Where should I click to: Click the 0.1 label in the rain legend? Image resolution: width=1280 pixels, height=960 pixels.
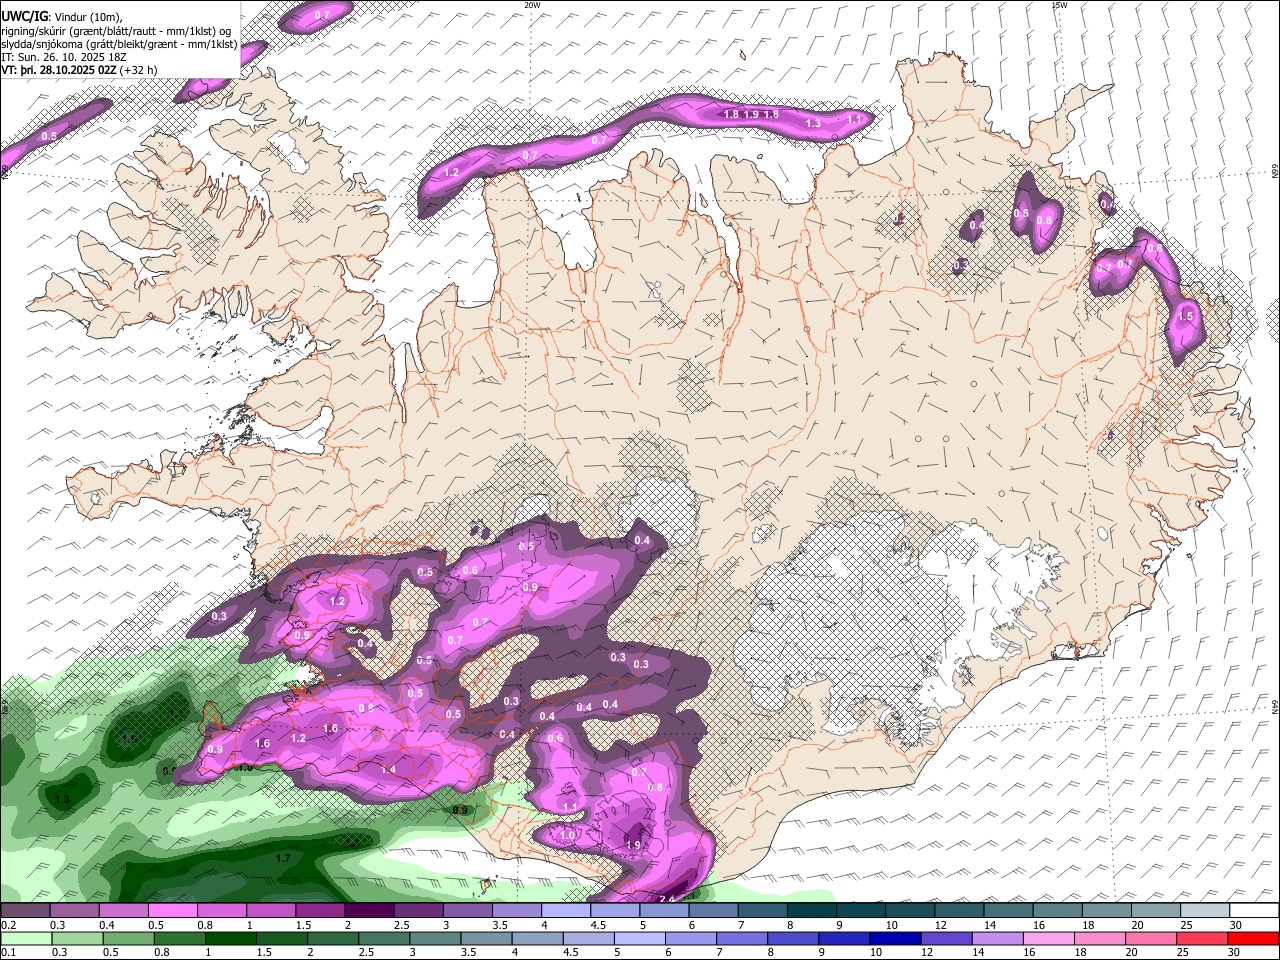point(9,952)
